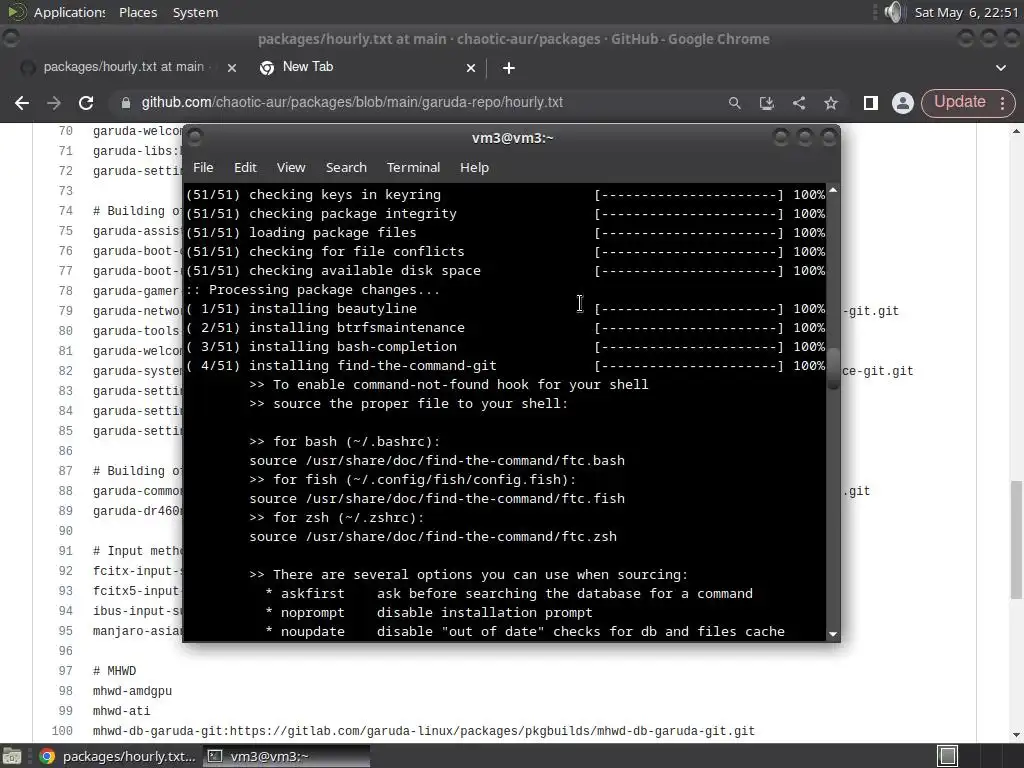
Task: Click the MATE logo icon beside Applications
Action: tap(16, 12)
